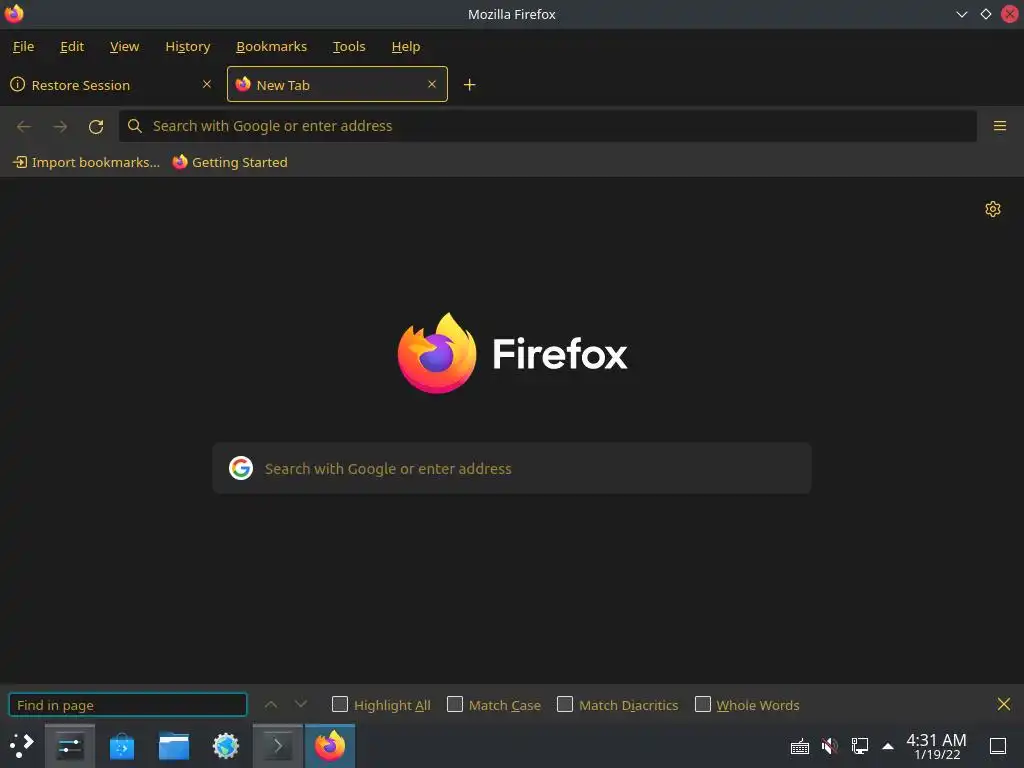Open the Tools menu

click(349, 46)
